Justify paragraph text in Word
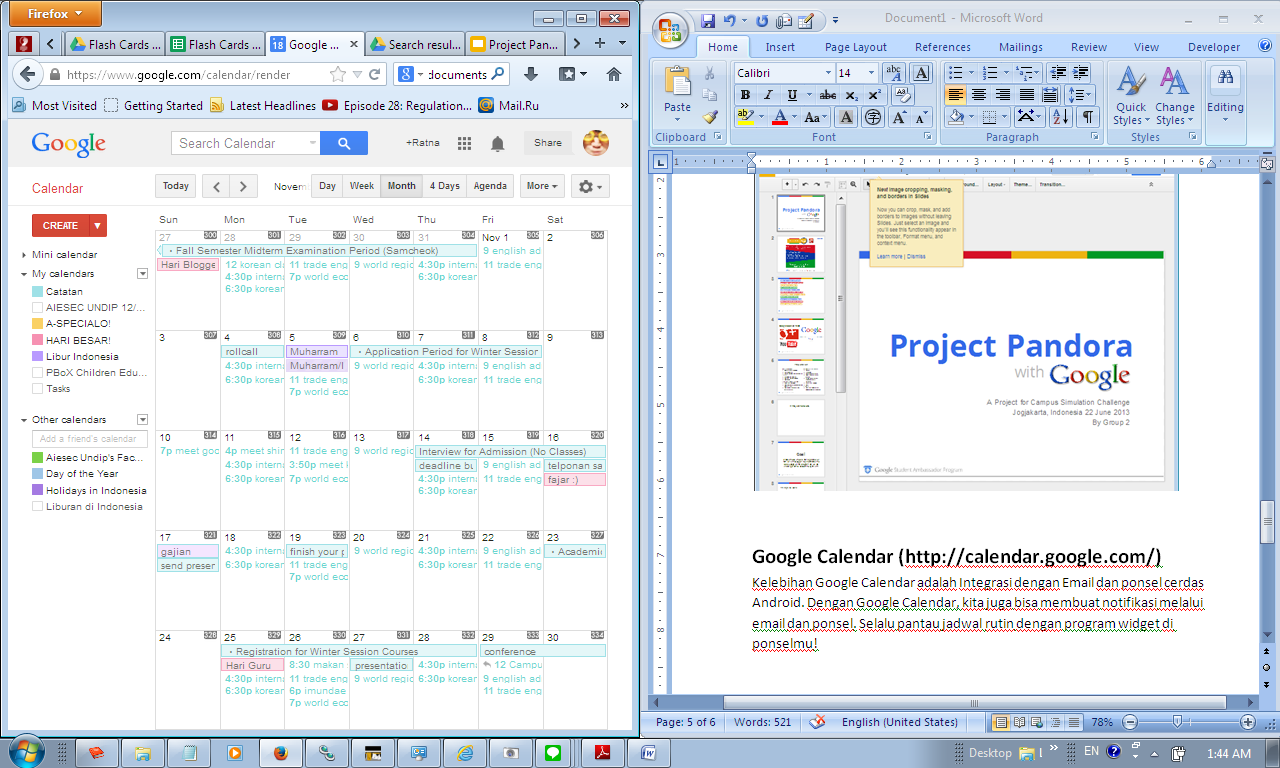 coord(1027,95)
